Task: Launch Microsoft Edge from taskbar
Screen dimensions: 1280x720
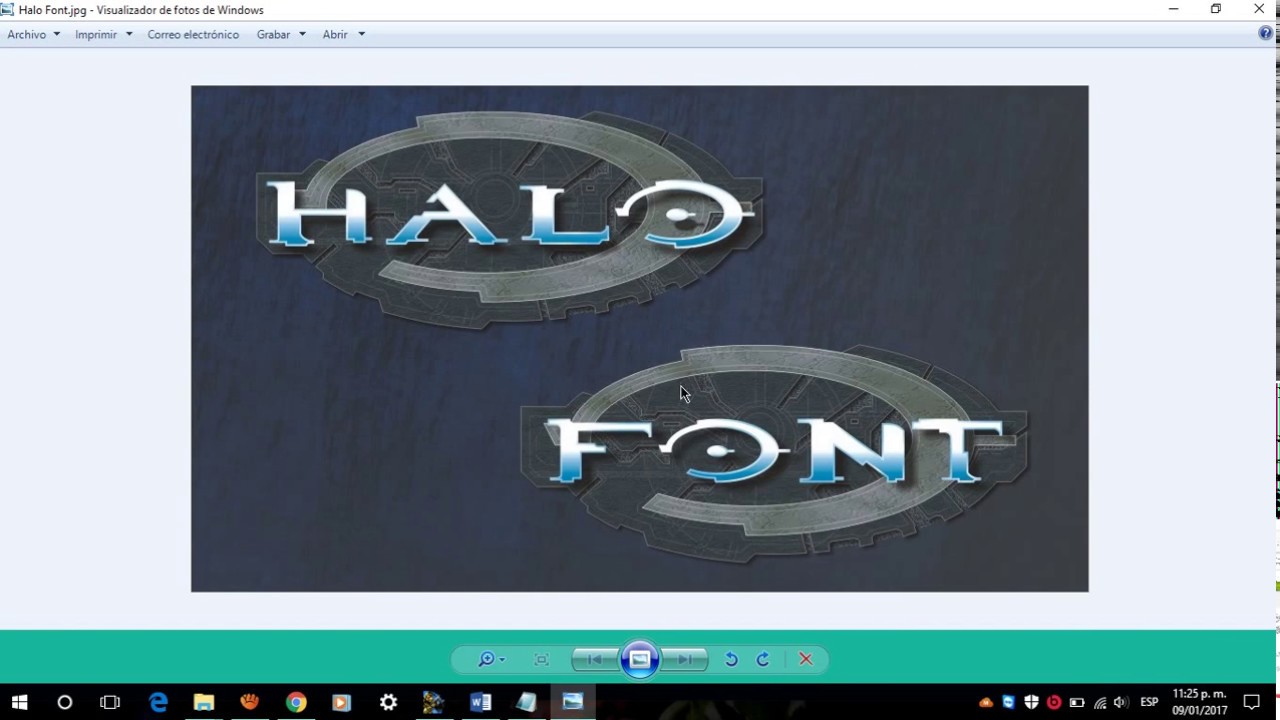Action: tap(158, 702)
